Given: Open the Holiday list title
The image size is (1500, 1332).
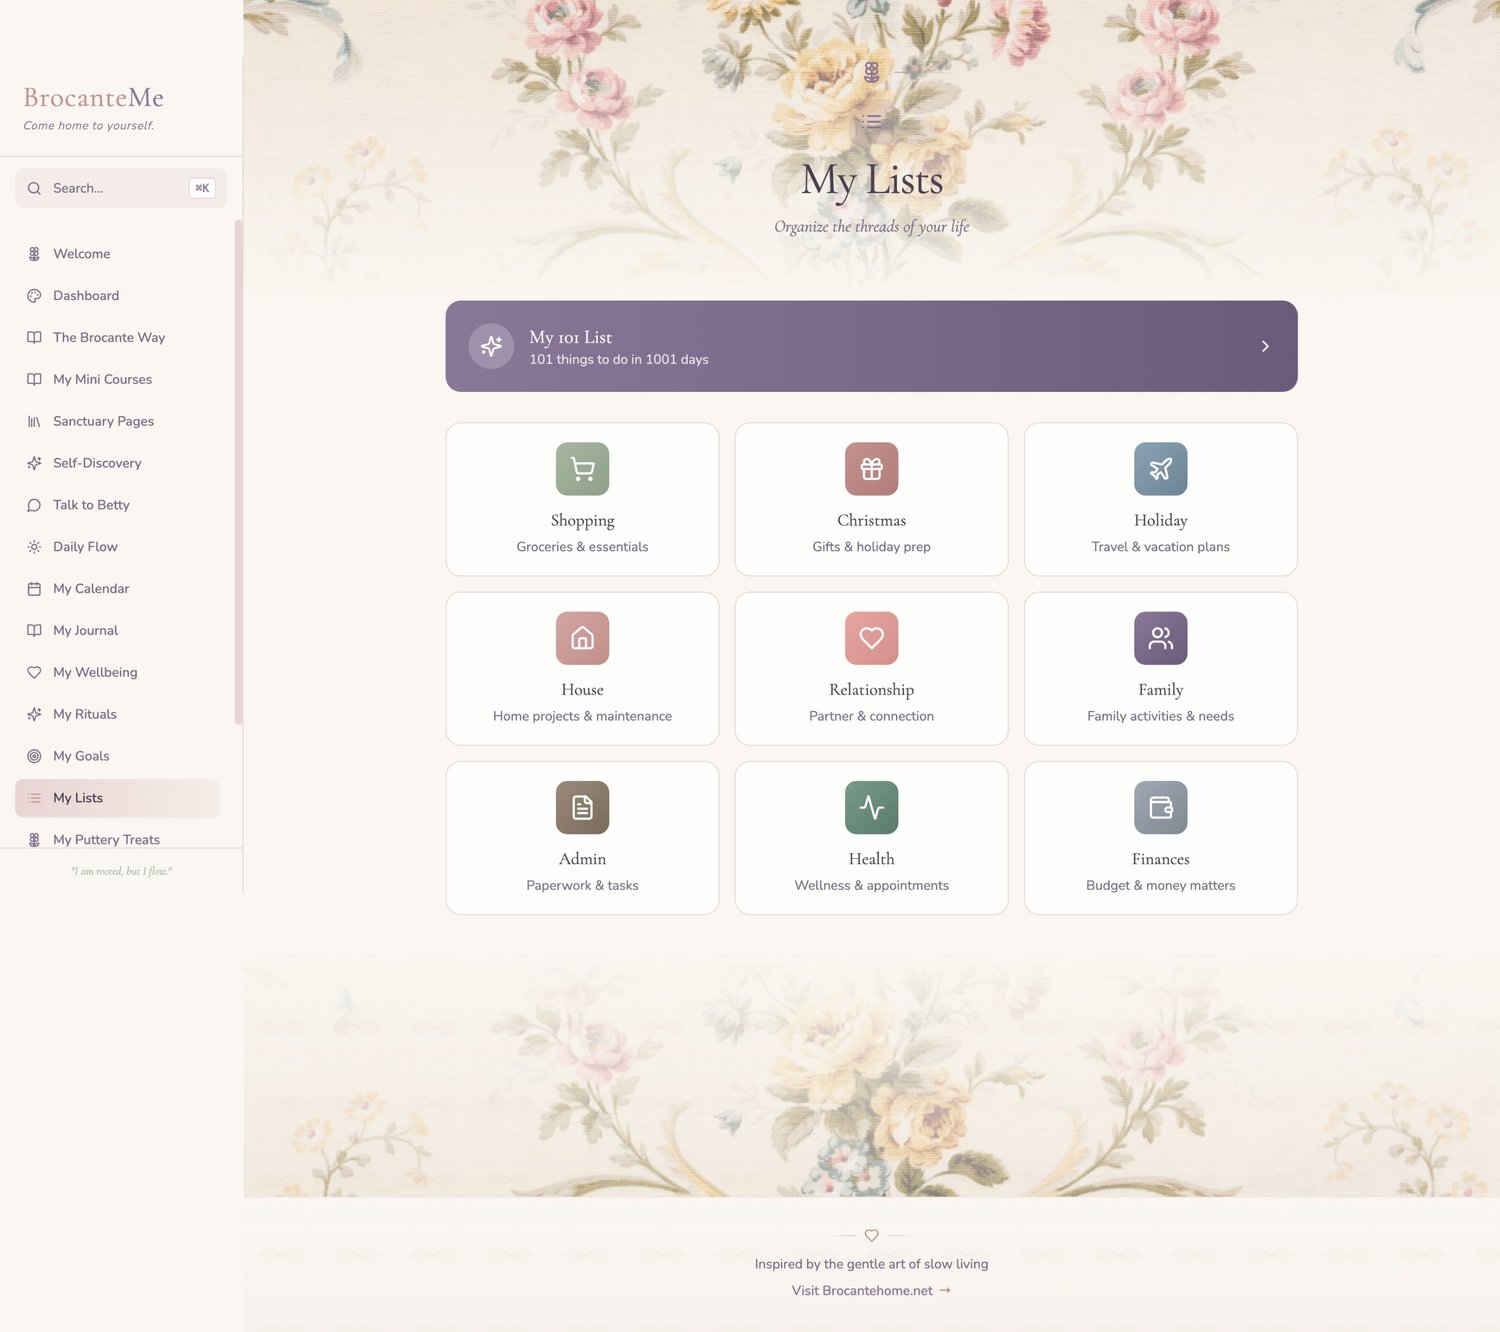Looking at the screenshot, I should (1160, 521).
